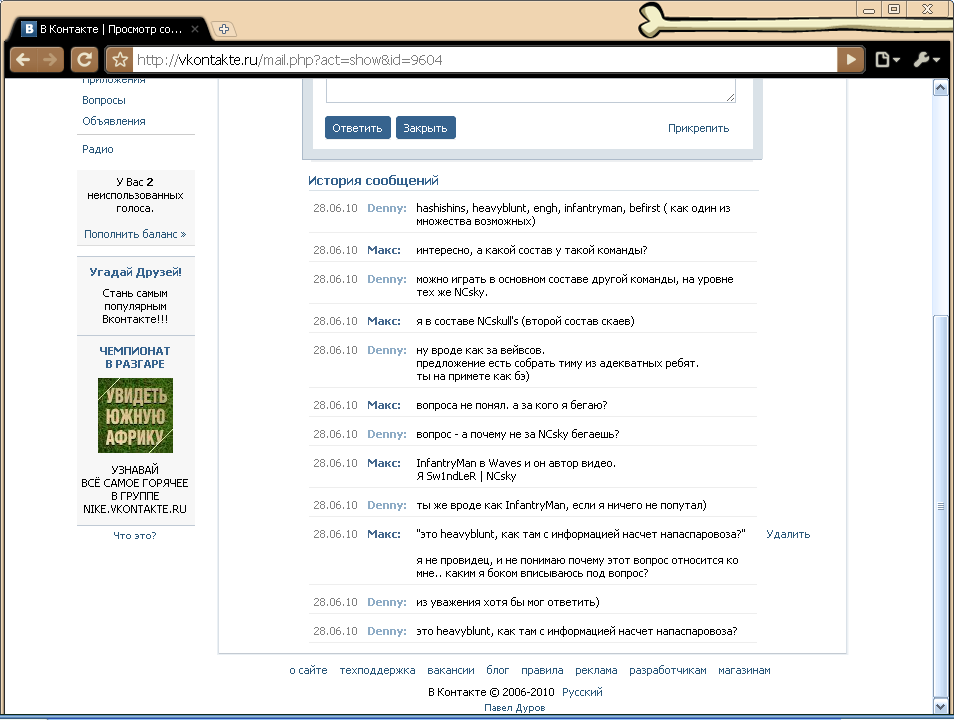Click the vertical scrollbar thumb
This screenshot has height=720, width=954.
tap(940, 505)
